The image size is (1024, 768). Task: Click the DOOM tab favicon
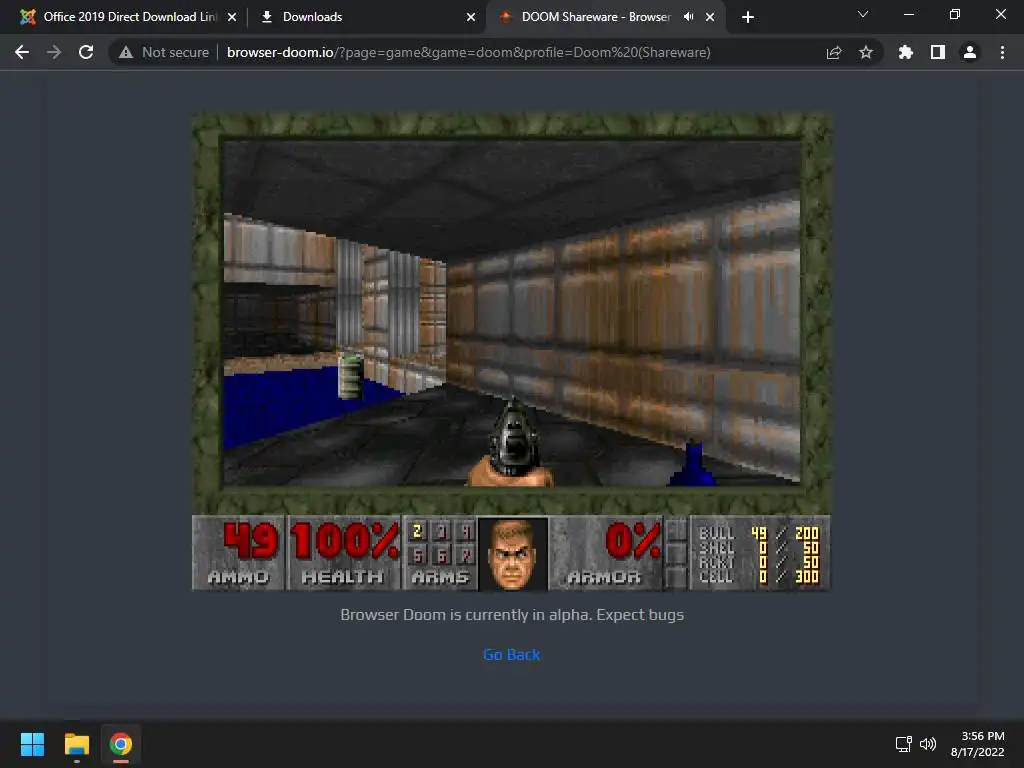pos(505,17)
